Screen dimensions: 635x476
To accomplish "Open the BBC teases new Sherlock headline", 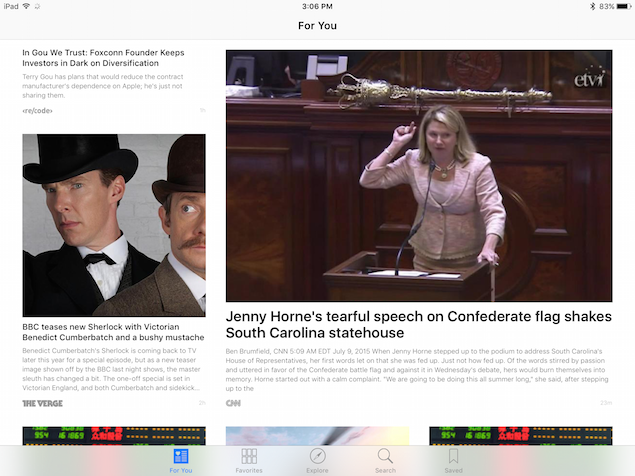I will [113, 332].
